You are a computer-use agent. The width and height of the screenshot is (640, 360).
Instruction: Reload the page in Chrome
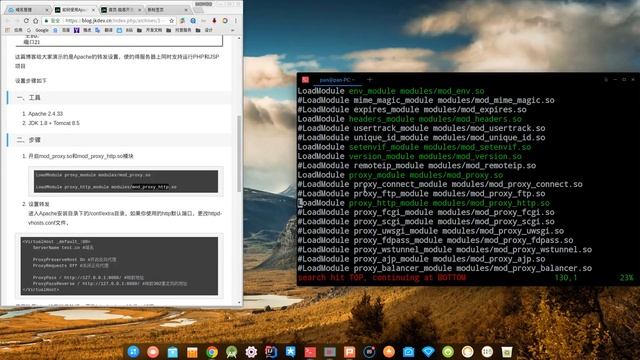(x=26, y=20)
